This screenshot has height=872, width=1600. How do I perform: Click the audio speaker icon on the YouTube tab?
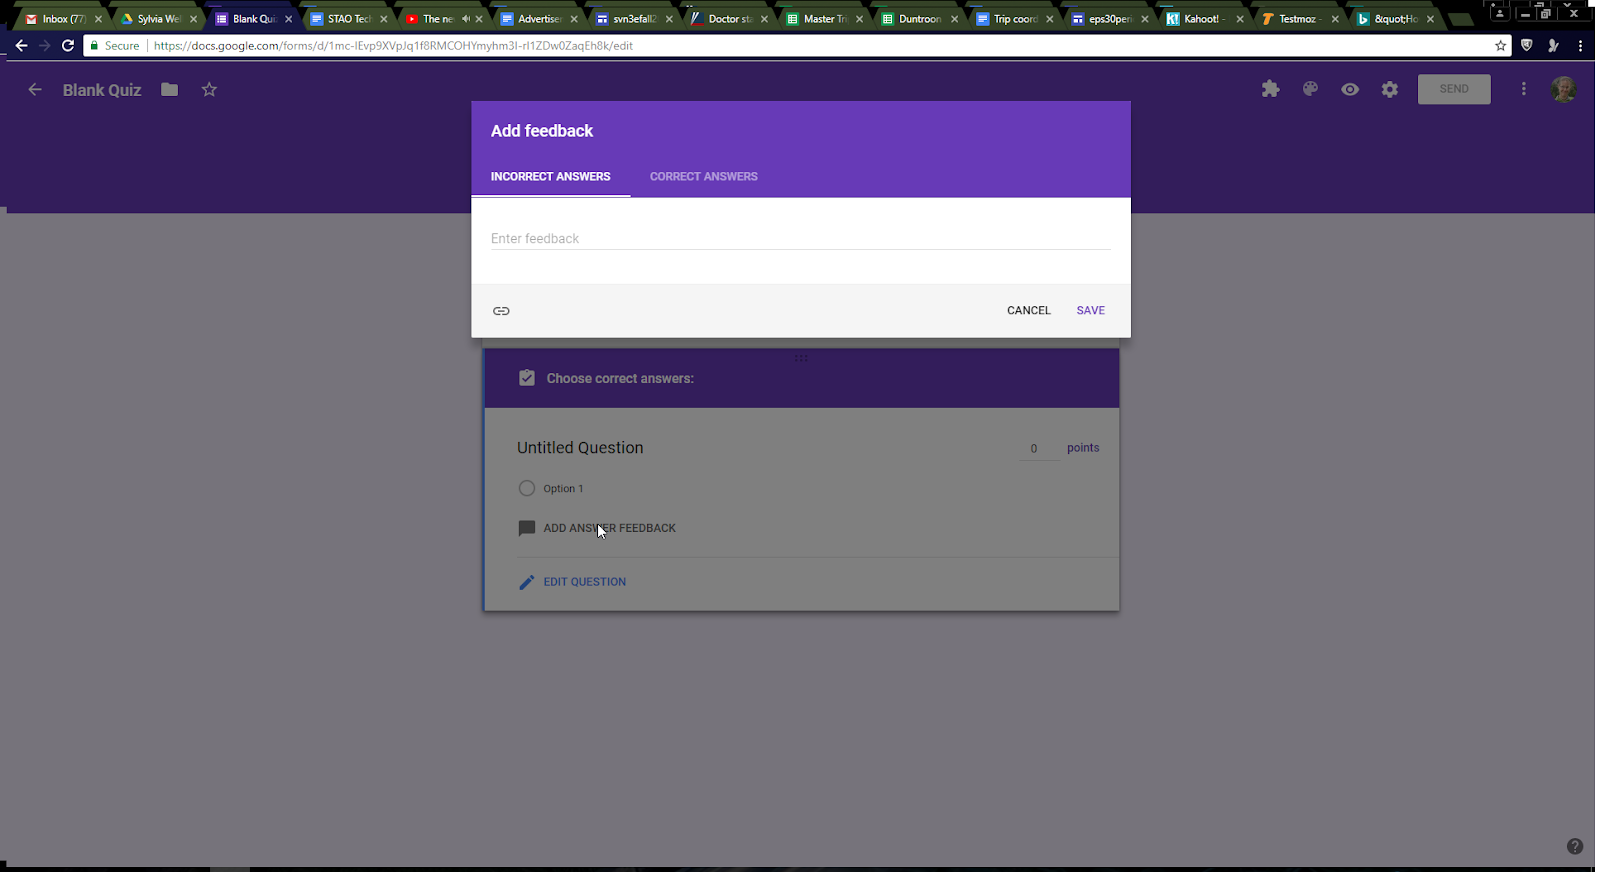pyautogui.click(x=465, y=19)
